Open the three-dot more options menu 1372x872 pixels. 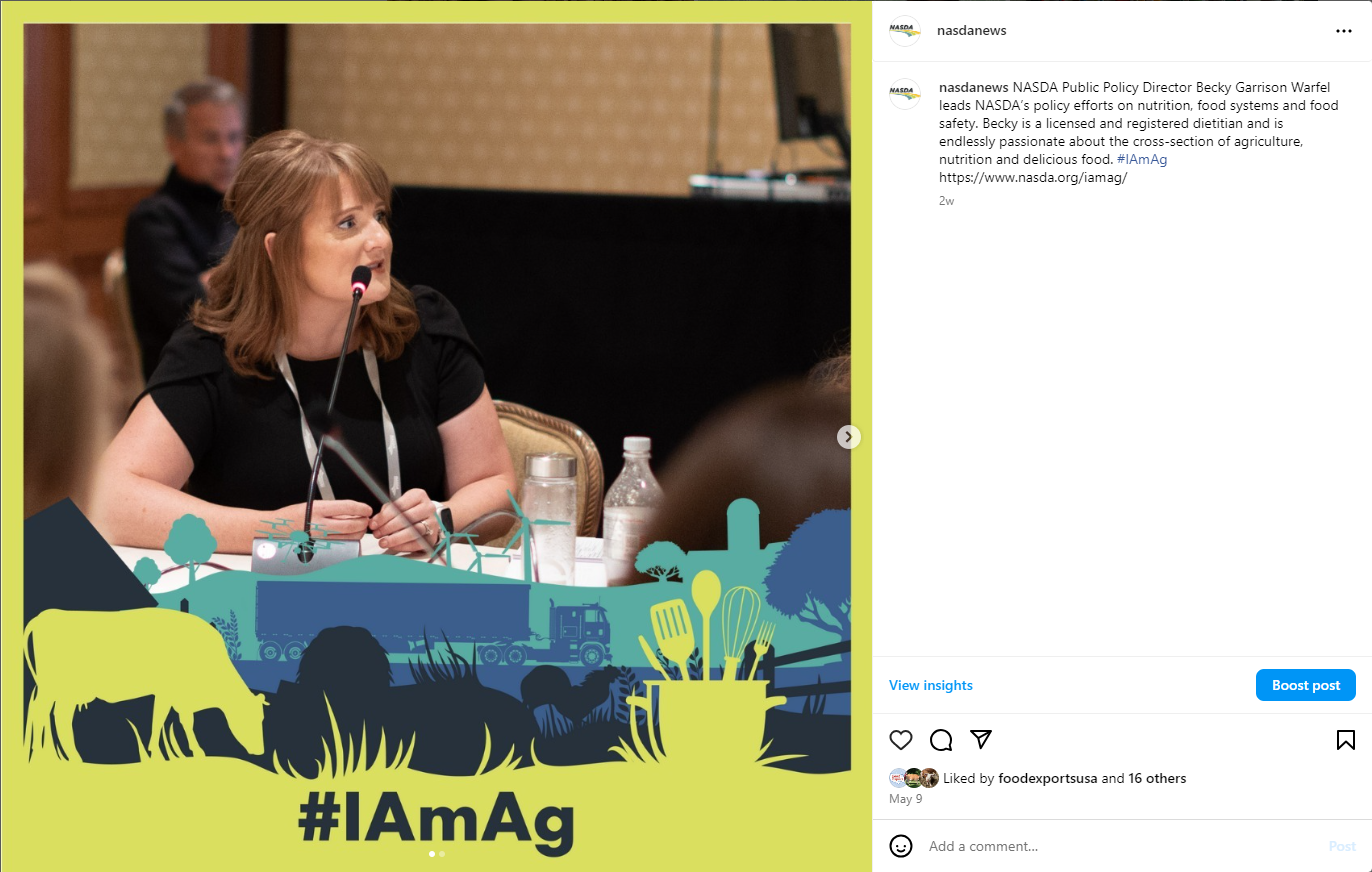[1344, 31]
